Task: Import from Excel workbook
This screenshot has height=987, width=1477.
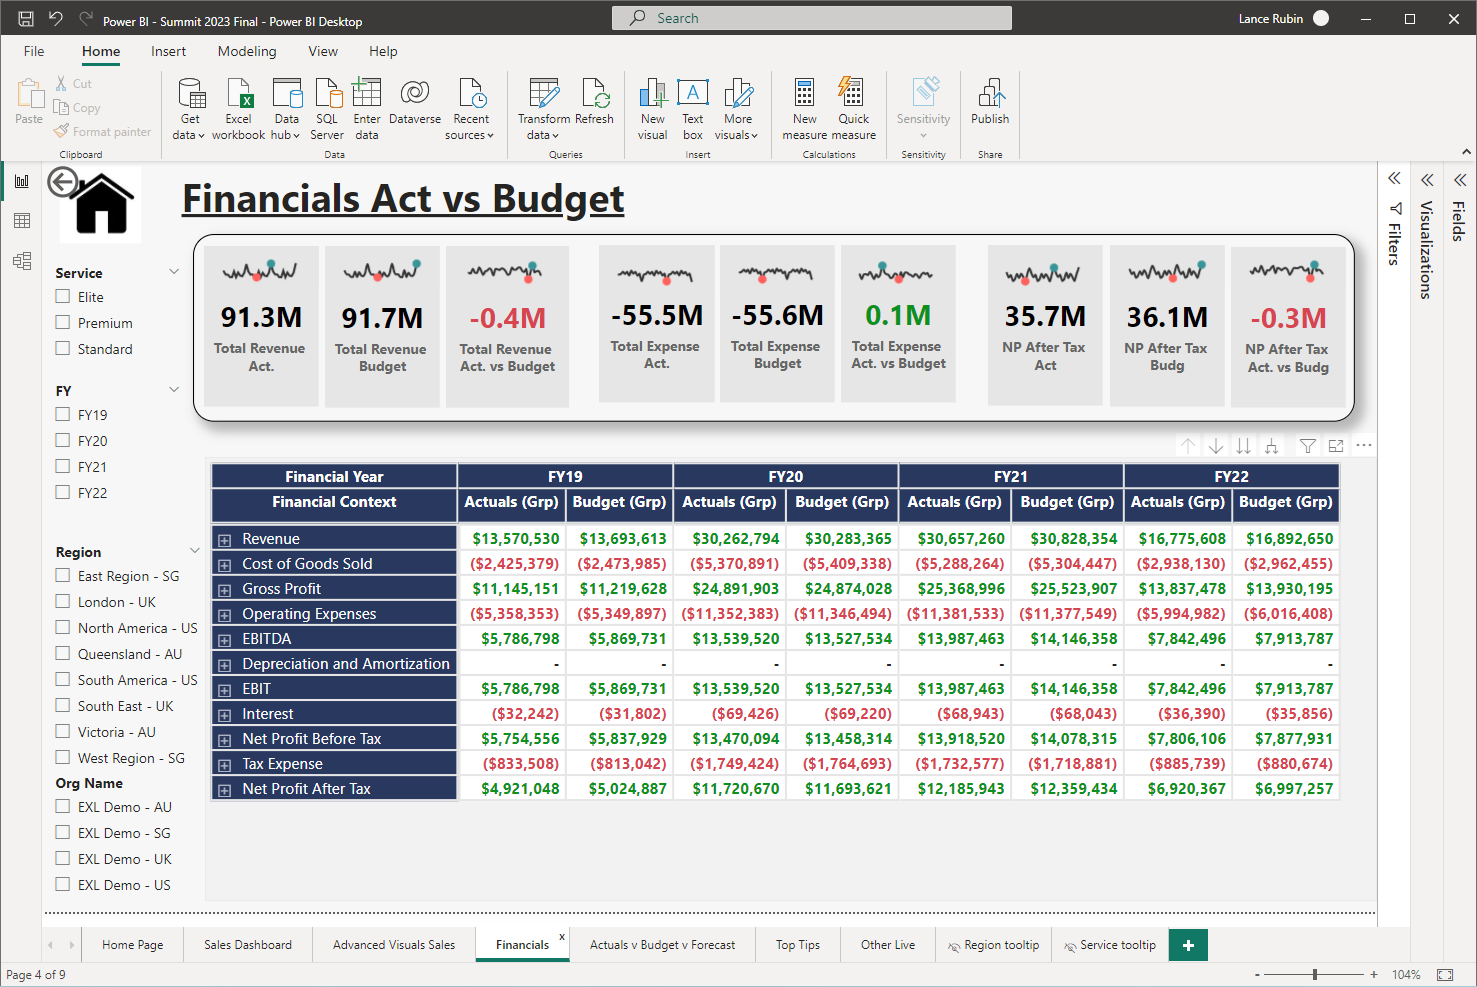Action: click(x=239, y=110)
